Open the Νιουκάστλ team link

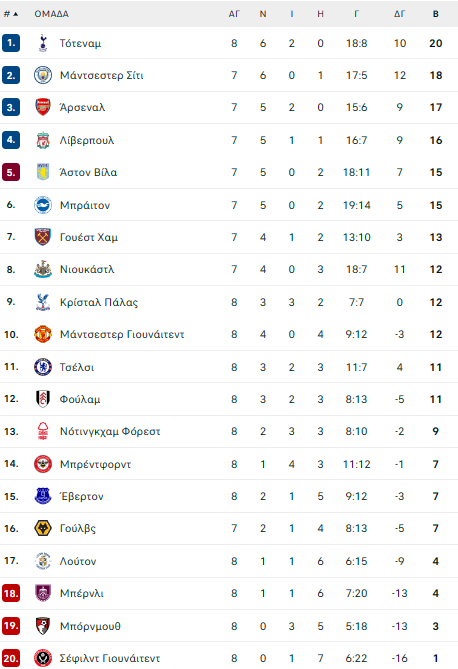point(87,269)
